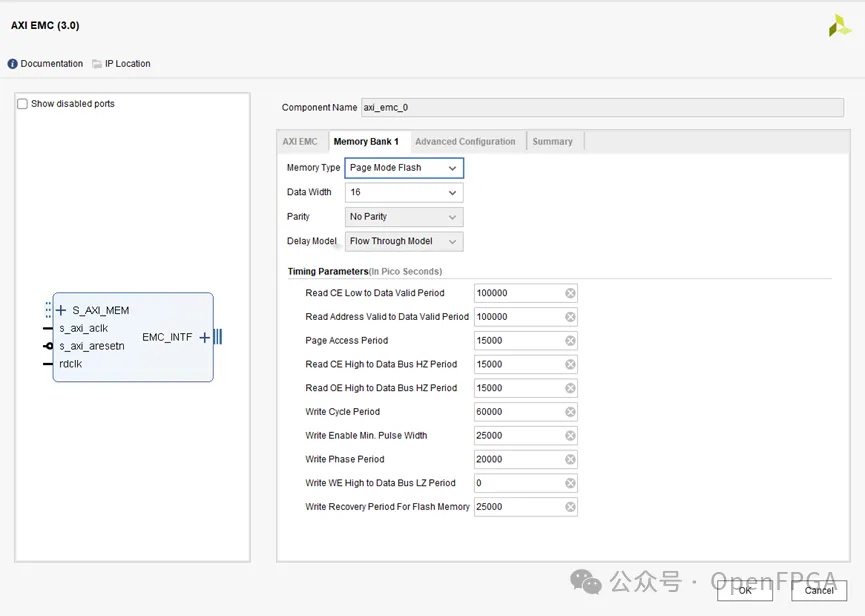The width and height of the screenshot is (865, 616).
Task: Clear the Read CE Low to Data Valid value
Action: coord(570,293)
